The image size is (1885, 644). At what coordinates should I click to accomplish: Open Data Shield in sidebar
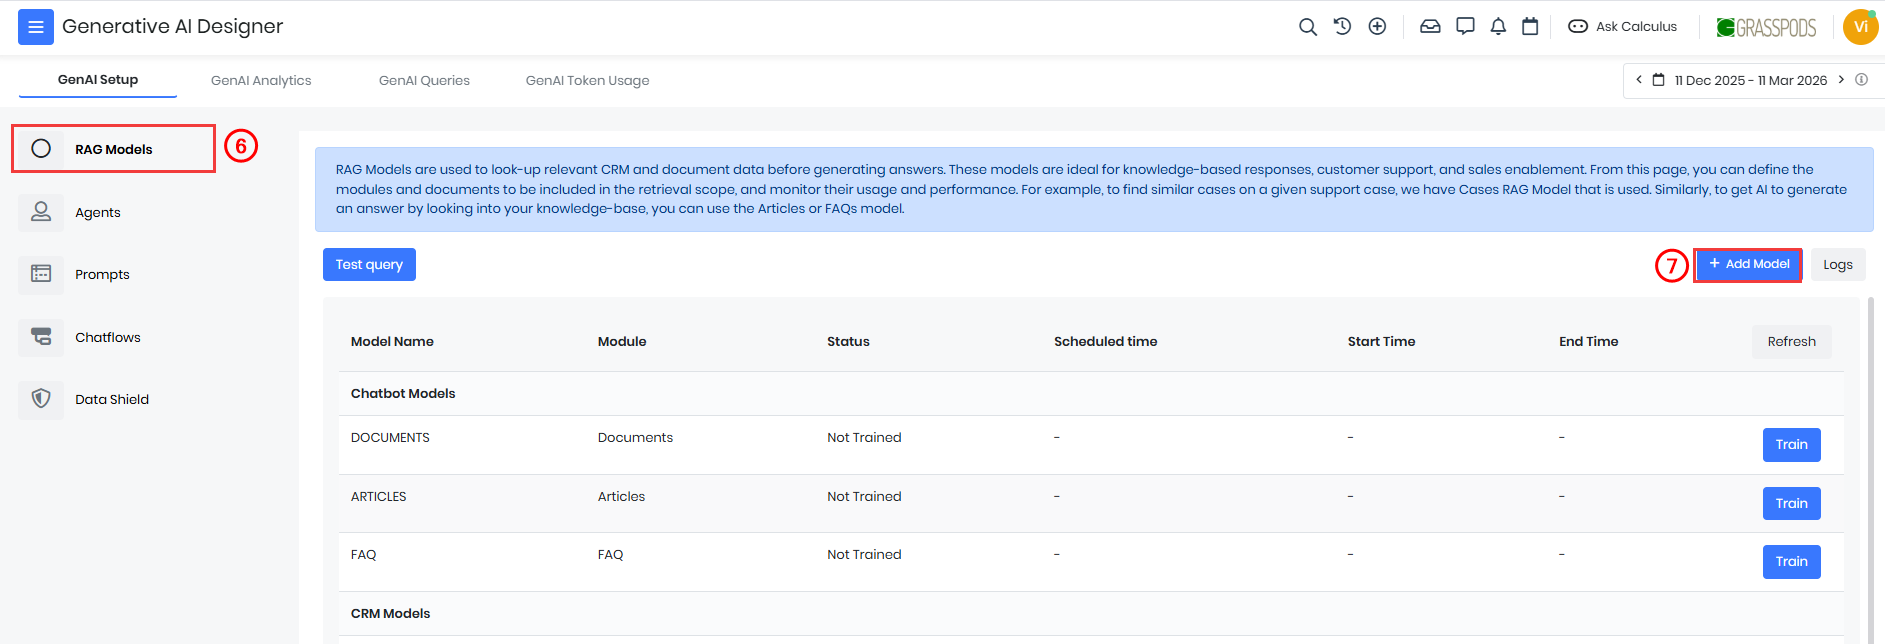(x=111, y=400)
